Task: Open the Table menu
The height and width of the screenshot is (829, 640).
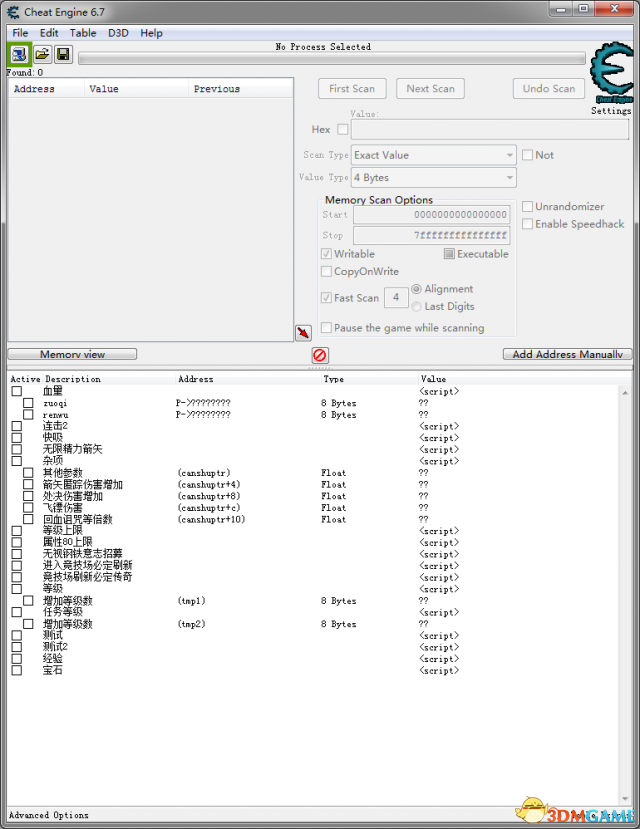Action: click(83, 33)
